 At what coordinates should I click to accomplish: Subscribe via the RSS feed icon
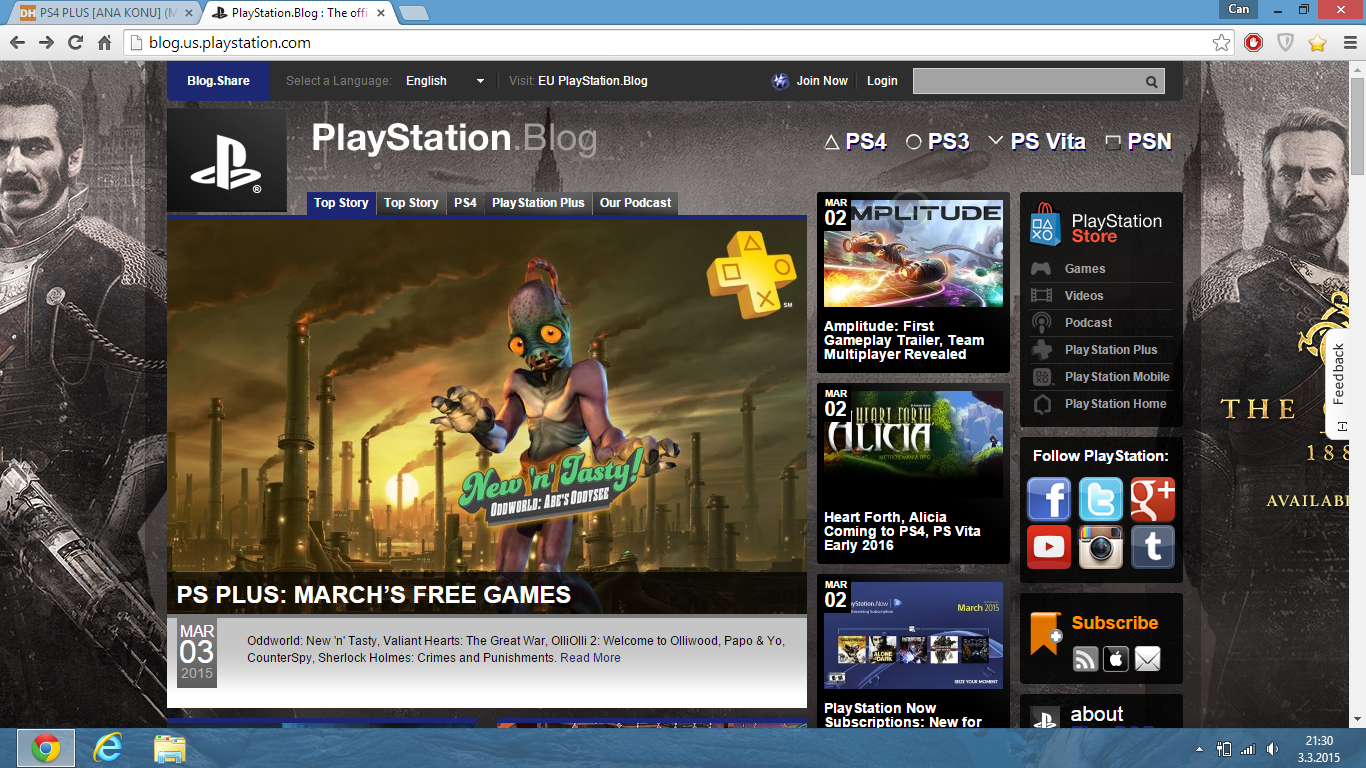click(x=1086, y=659)
